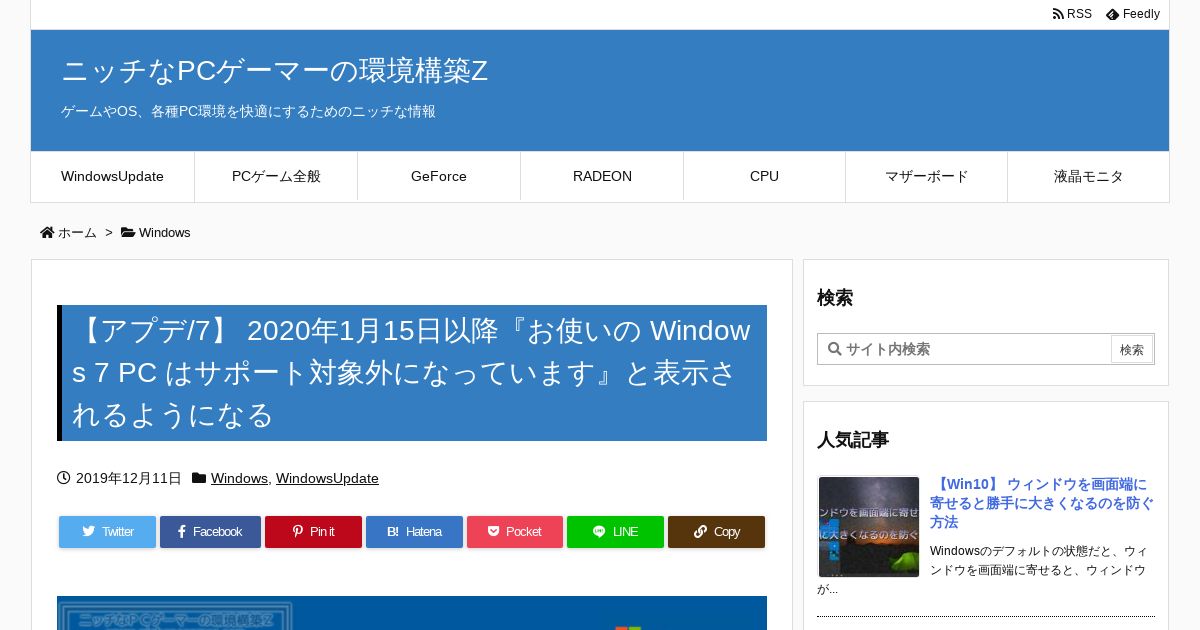This screenshot has height=630, width=1200.
Task: Open the 【Win10】 ウィンドウを画面端に article link
Action: click(x=1042, y=503)
